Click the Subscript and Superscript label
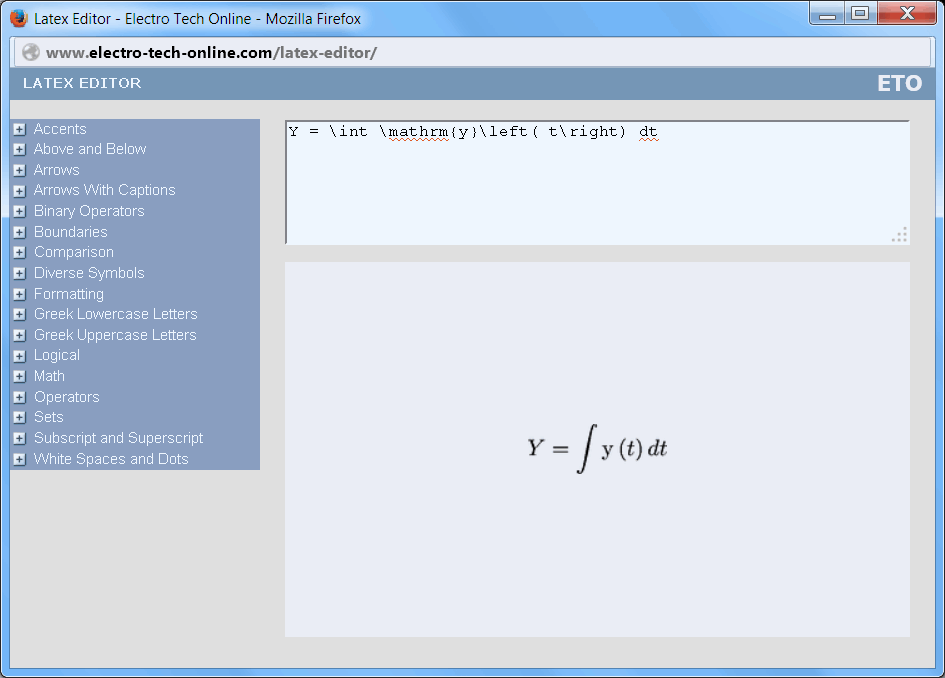This screenshot has height=678, width=945. point(119,438)
